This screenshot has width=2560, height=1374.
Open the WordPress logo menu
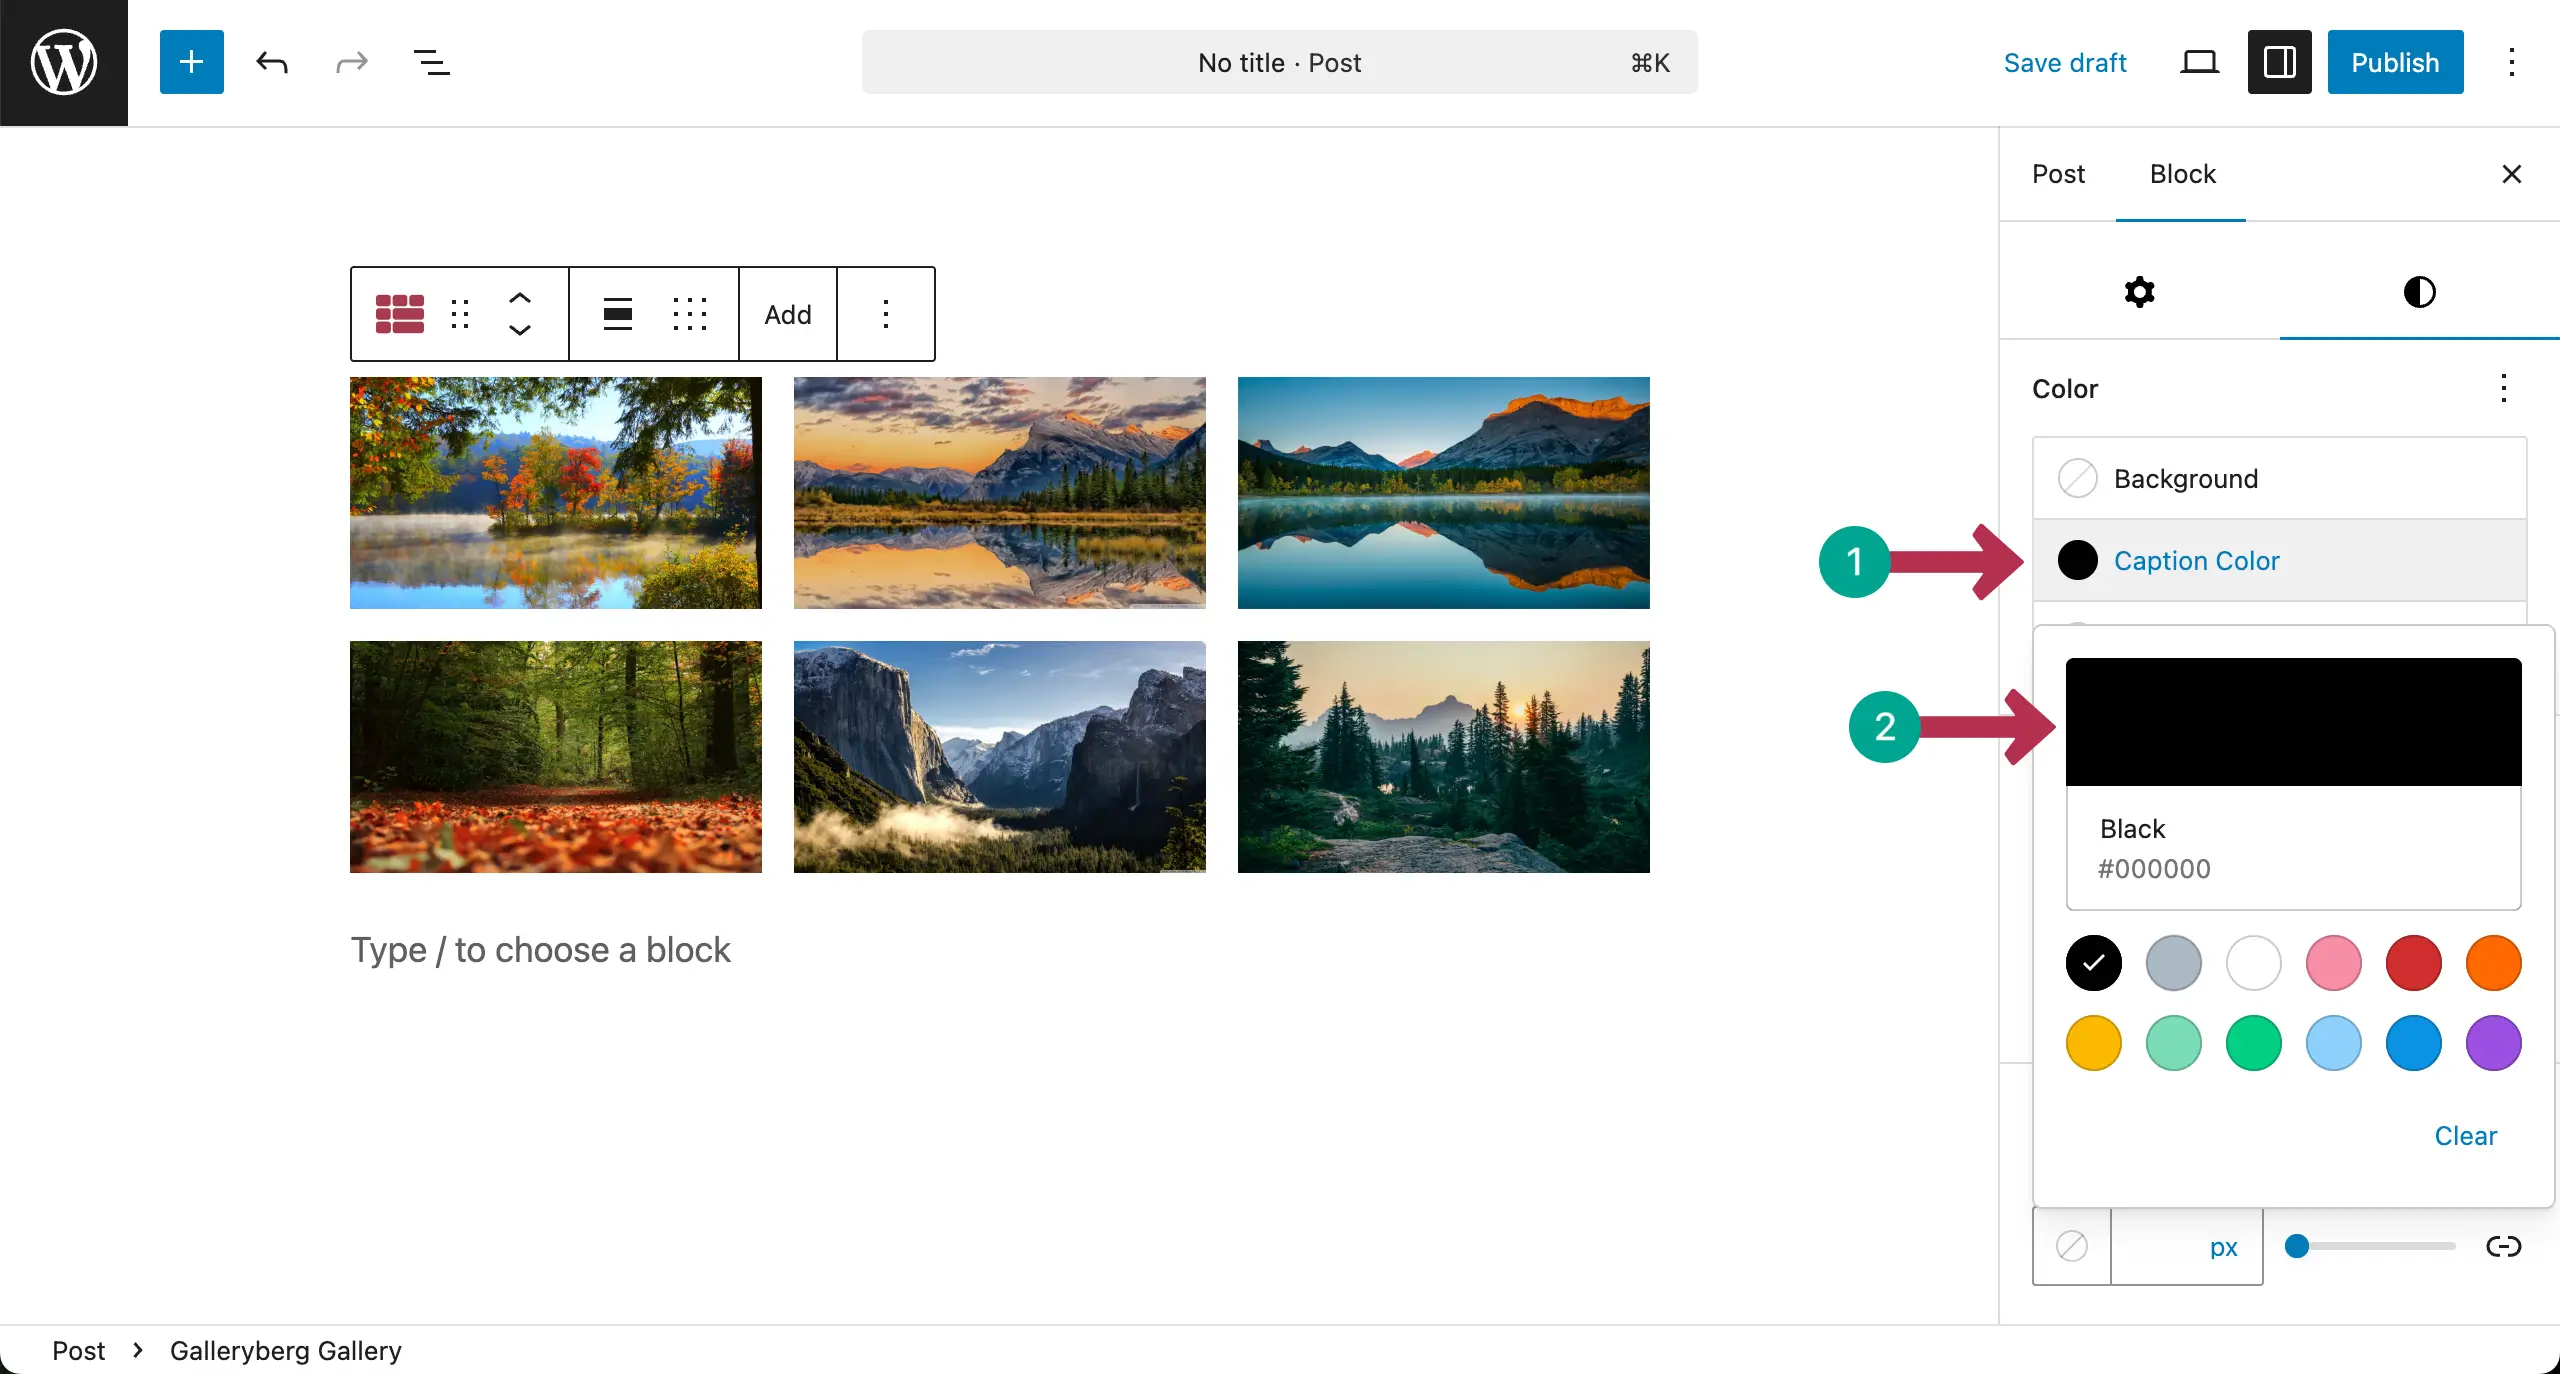click(x=63, y=62)
